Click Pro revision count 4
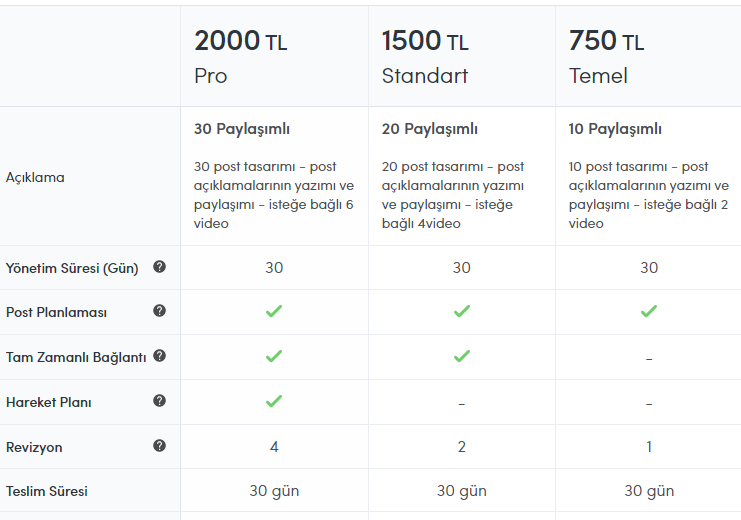 (x=274, y=447)
